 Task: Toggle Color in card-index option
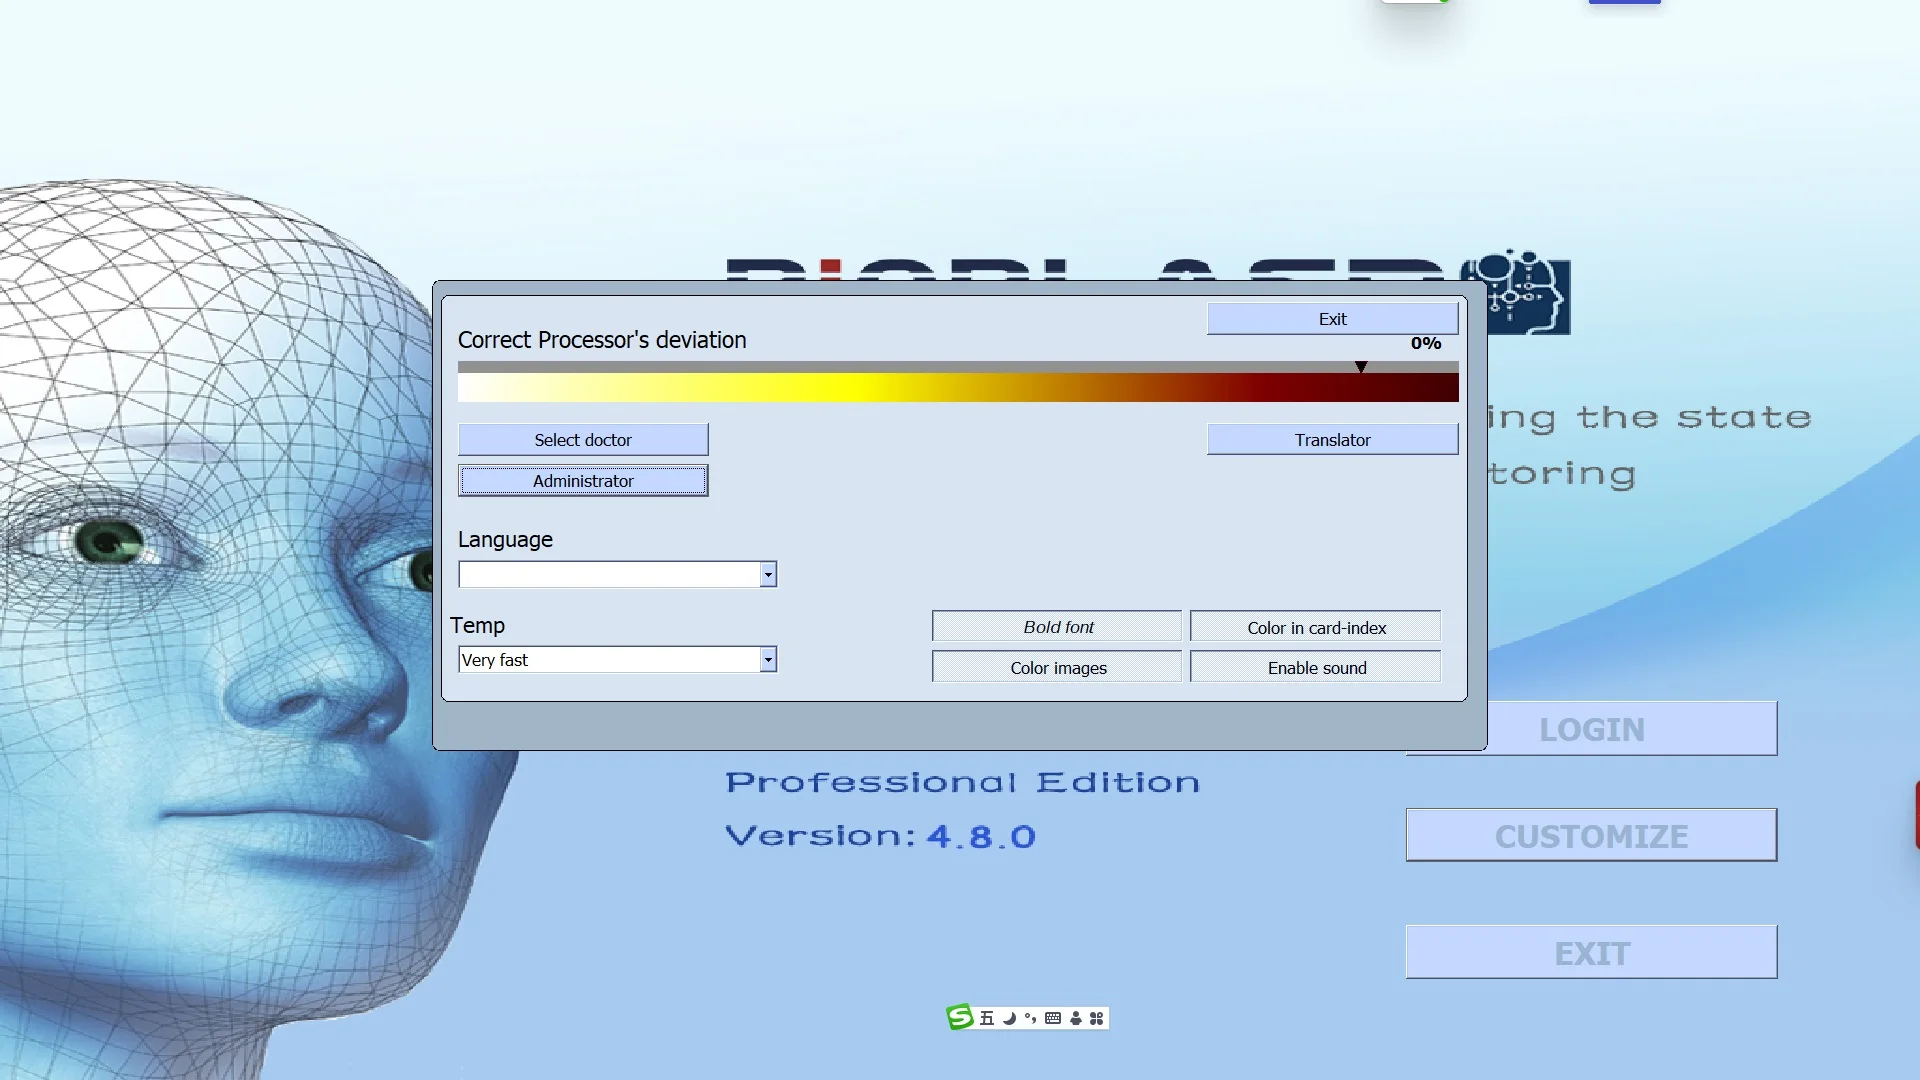(x=1315, y=627)
